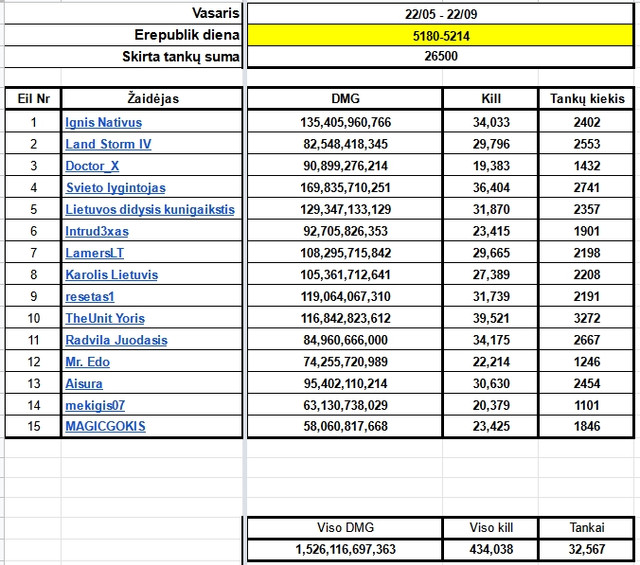The image size is (640, 565).
Task: Follow the Svieto lygintojas link
Action: tap(116, 188)
